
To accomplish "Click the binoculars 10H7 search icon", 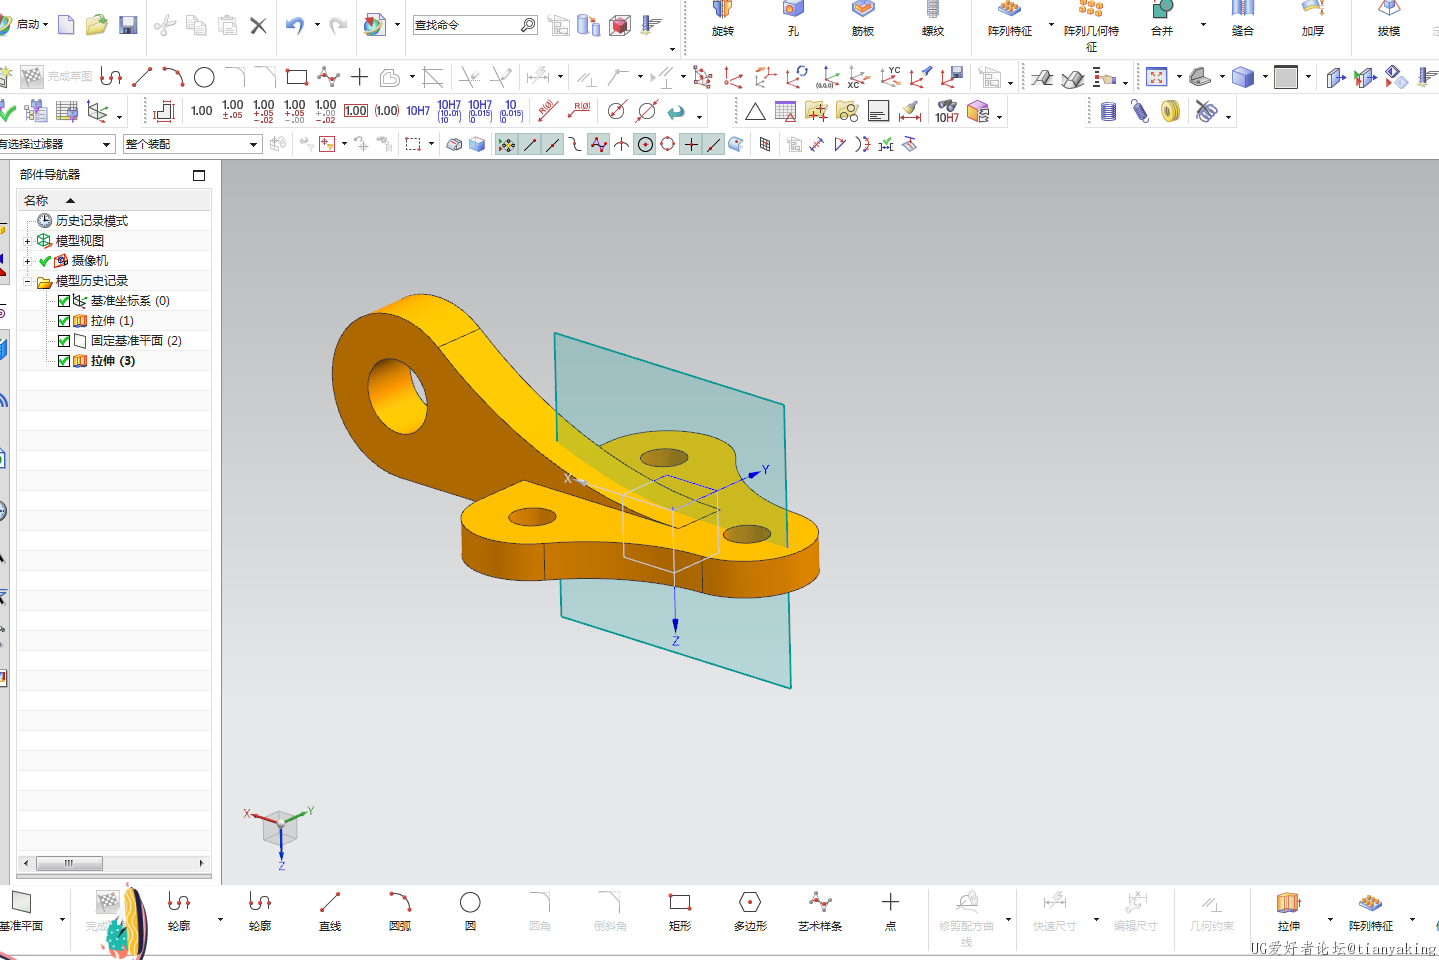I will [x=947, y=111].
